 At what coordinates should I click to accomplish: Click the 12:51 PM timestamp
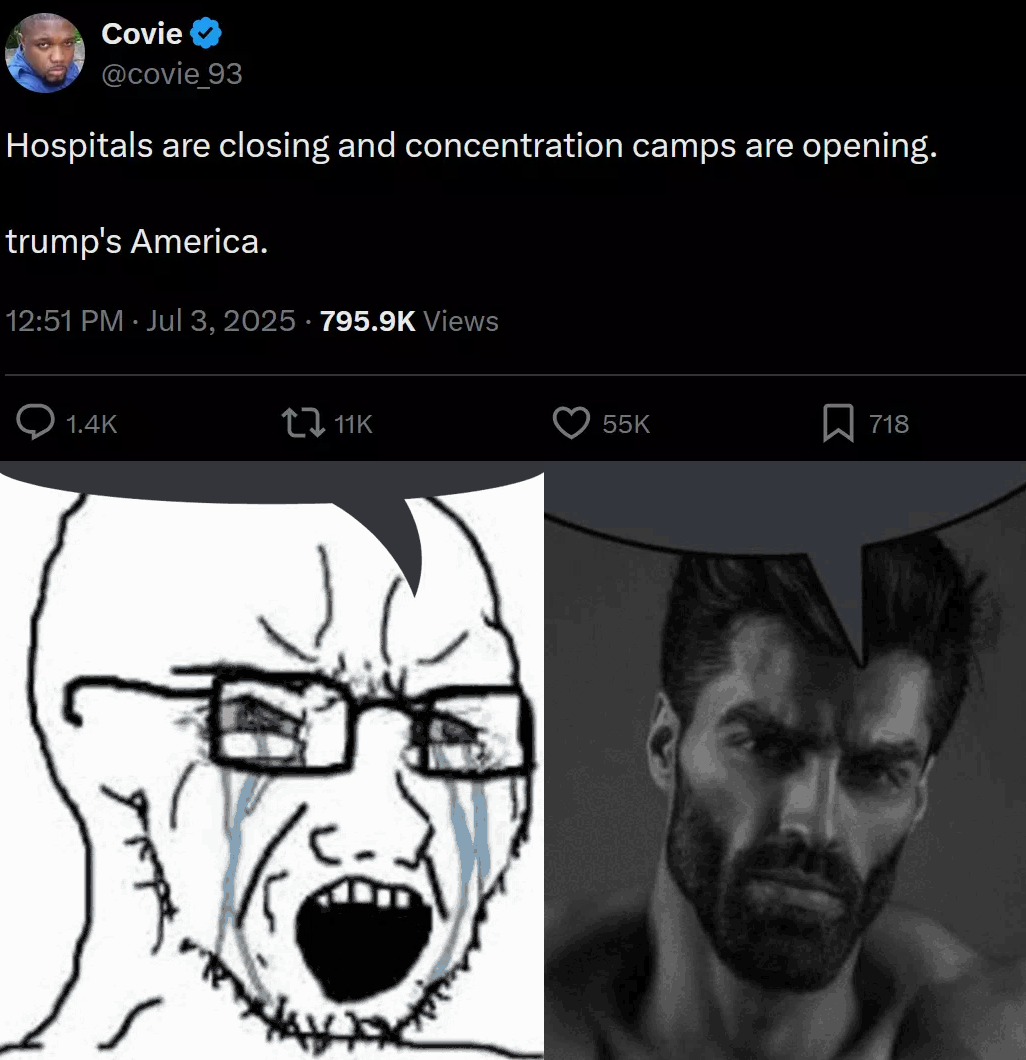(x=64, y=320)
